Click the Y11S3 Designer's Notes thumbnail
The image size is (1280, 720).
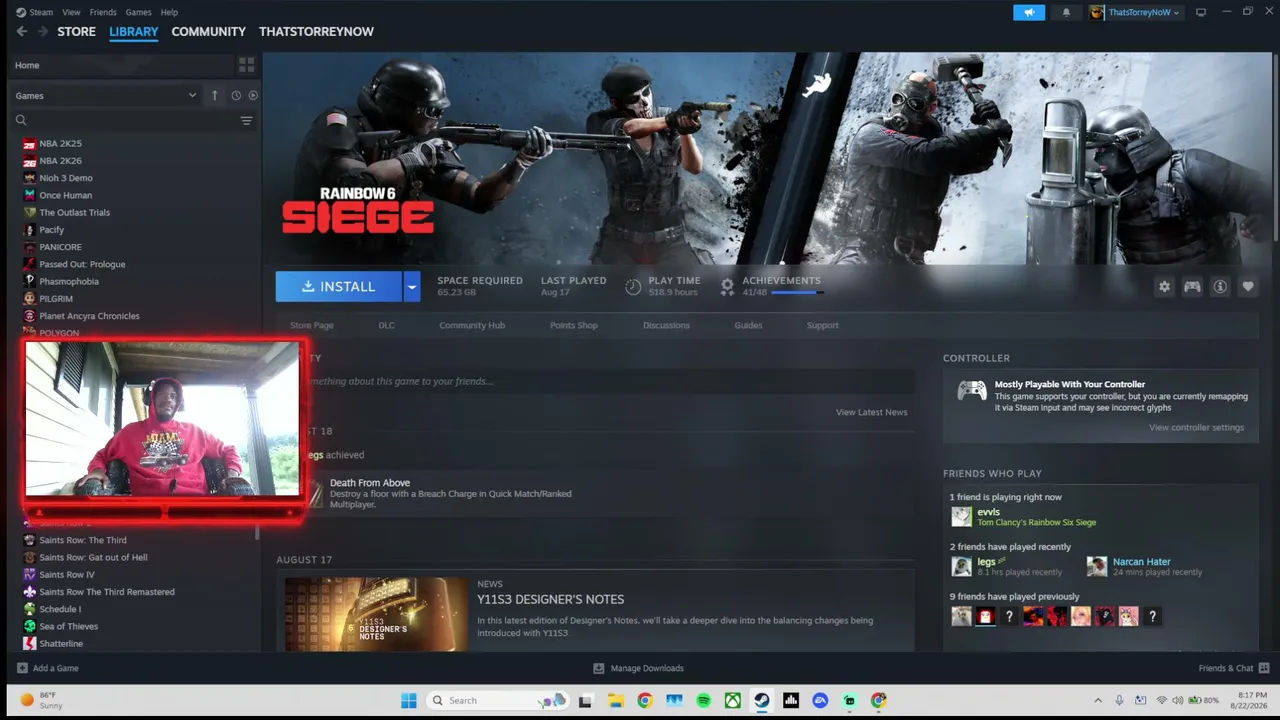(x=376, y=614)
